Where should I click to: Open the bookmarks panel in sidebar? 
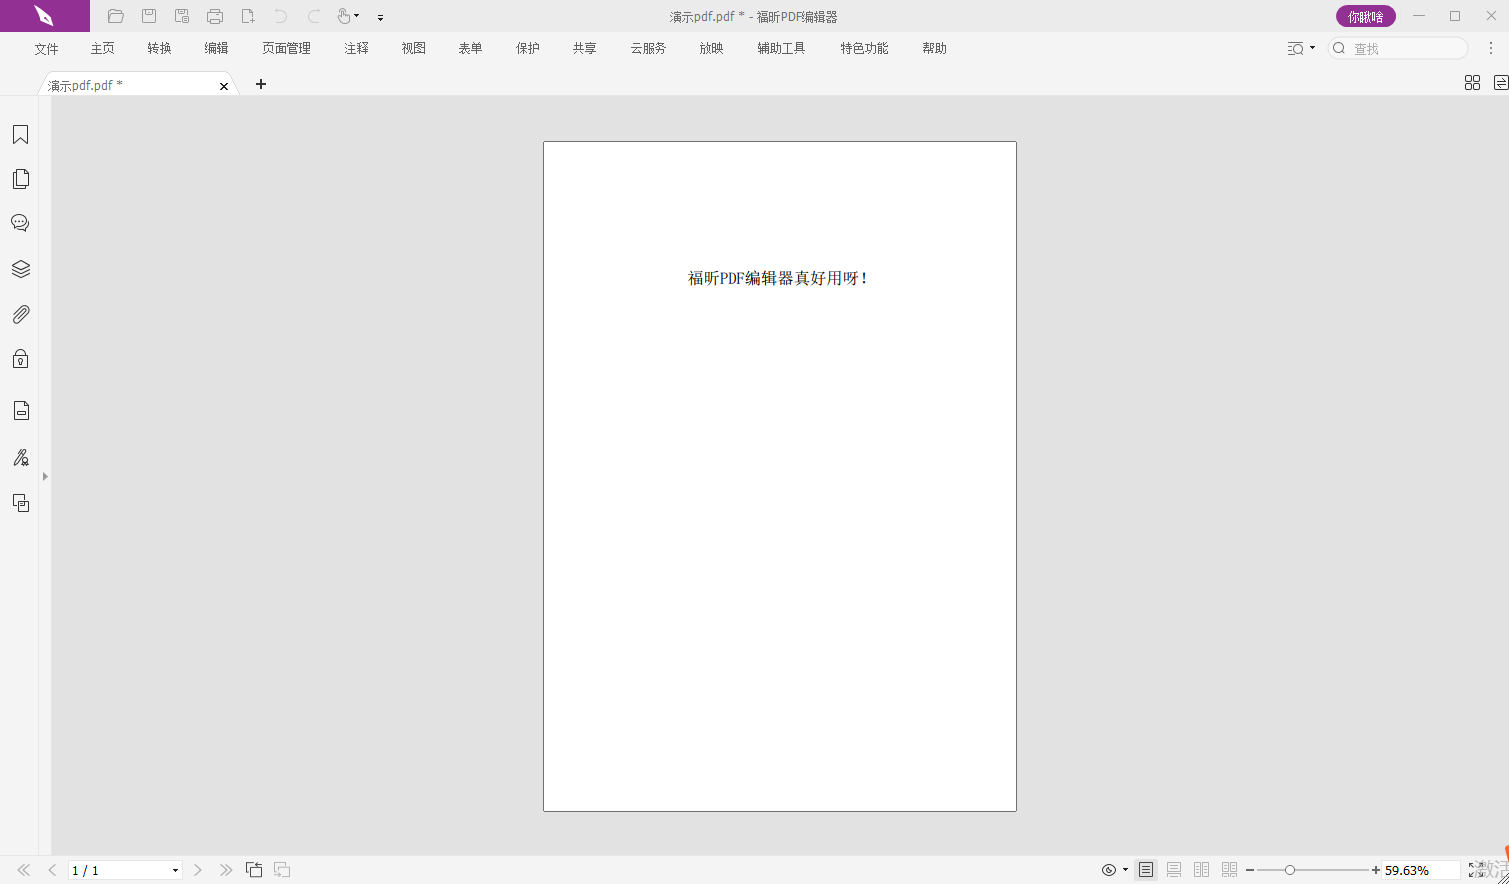click(x=20, y=135)
